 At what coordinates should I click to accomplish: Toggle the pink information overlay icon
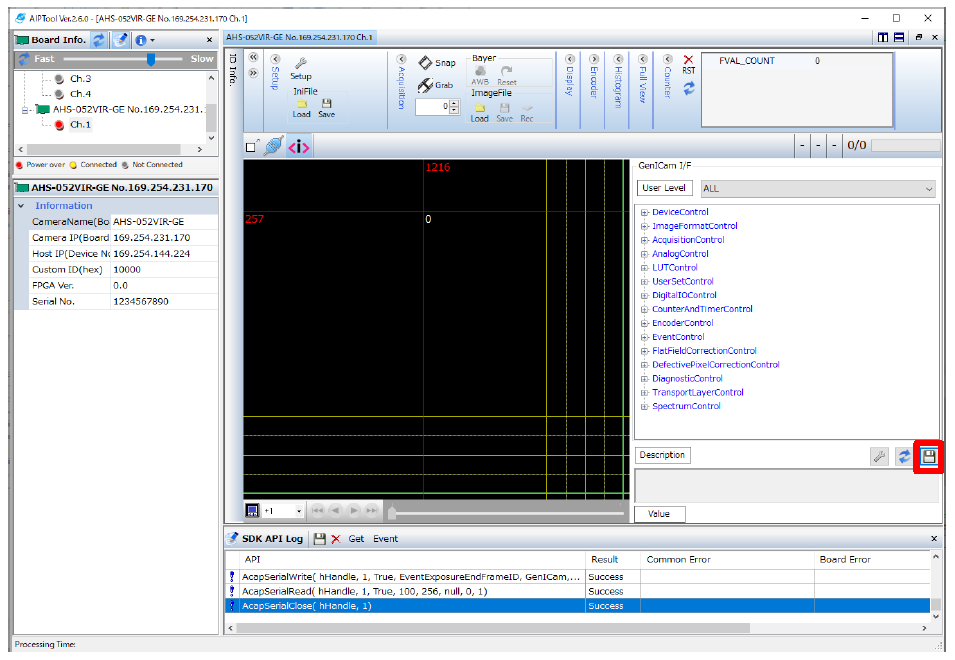point(299,147)
